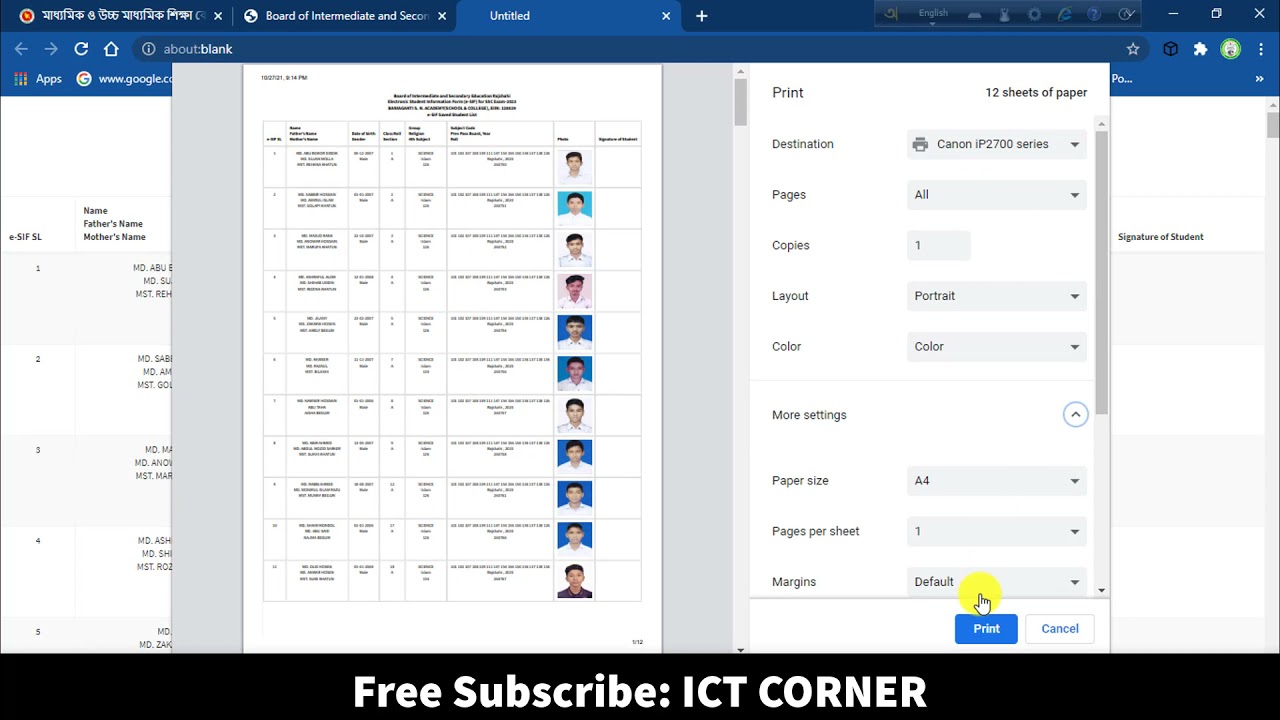
Task: Choose a Paper size from the A4 dropdown
Action: [x=996, y=481]
